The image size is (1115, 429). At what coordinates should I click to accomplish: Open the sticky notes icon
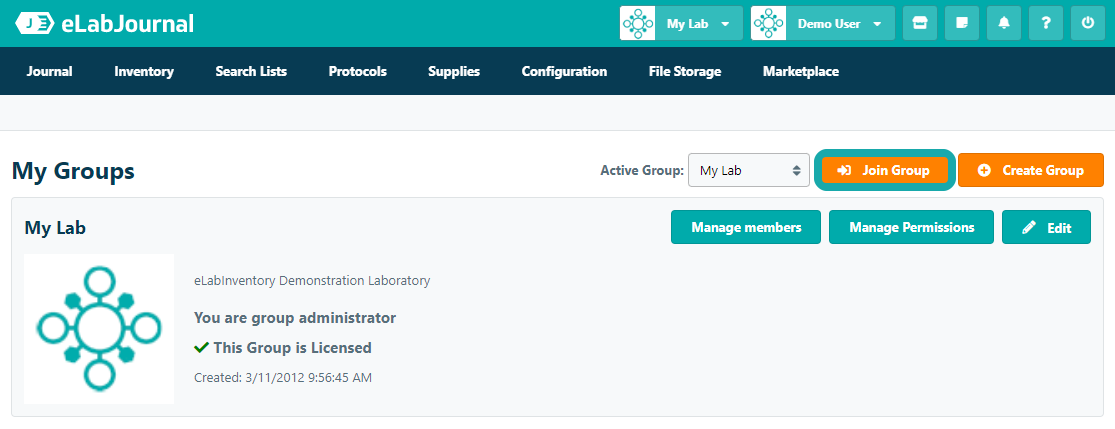(961, 23)
